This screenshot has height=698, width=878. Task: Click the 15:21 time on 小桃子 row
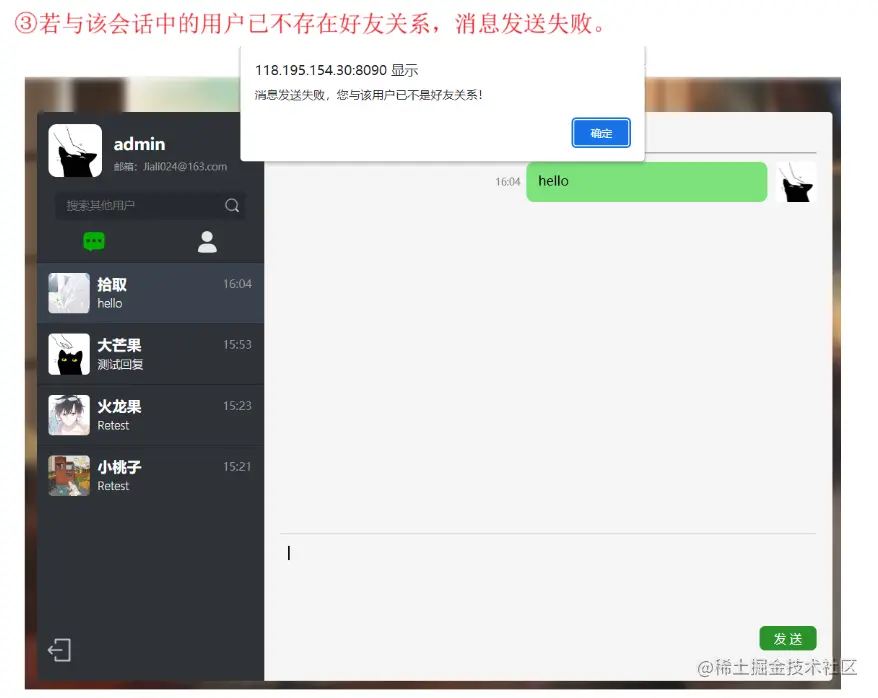[237, 467]
